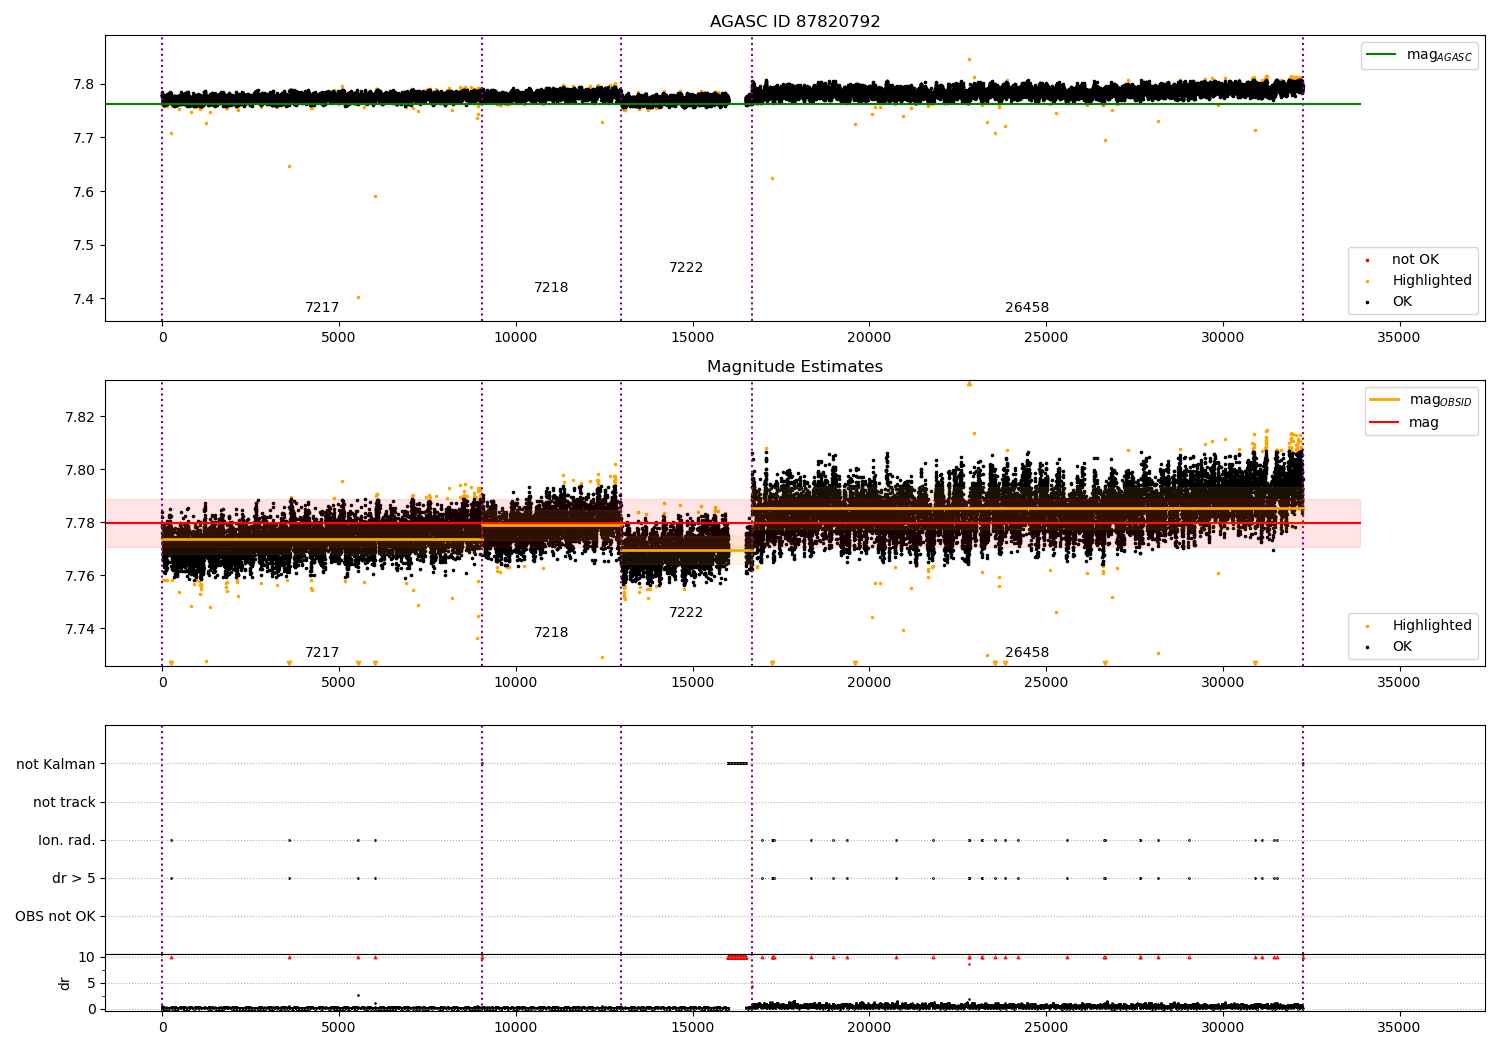
Task: Select the mag OBSID legend entry in middle plot
Action: (x=1421, y=400)
